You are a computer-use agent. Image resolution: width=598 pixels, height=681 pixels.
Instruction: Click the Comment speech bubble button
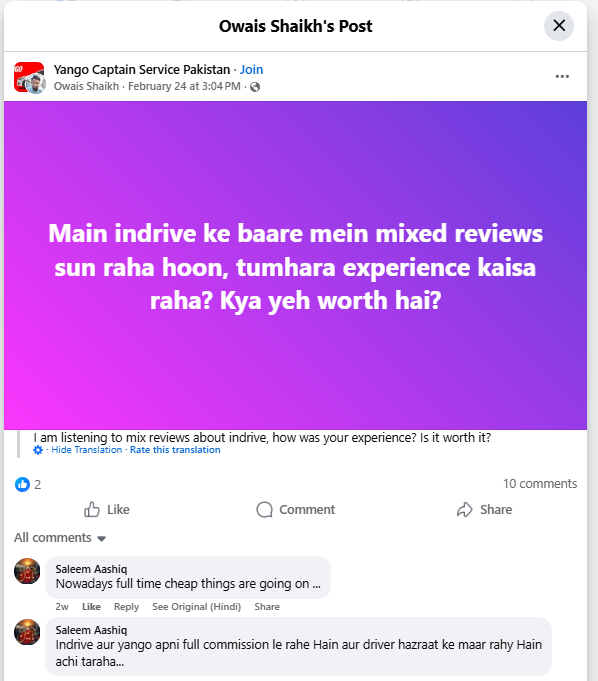[295, 509]
